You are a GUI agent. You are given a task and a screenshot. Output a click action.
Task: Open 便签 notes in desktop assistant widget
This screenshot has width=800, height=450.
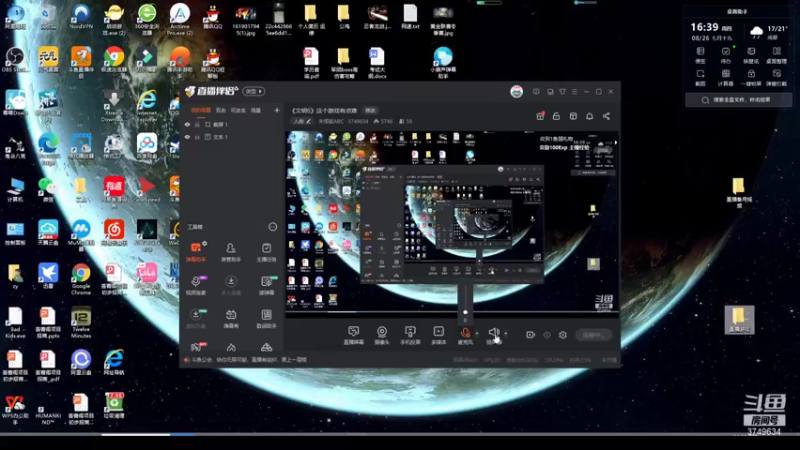[700, 55]
